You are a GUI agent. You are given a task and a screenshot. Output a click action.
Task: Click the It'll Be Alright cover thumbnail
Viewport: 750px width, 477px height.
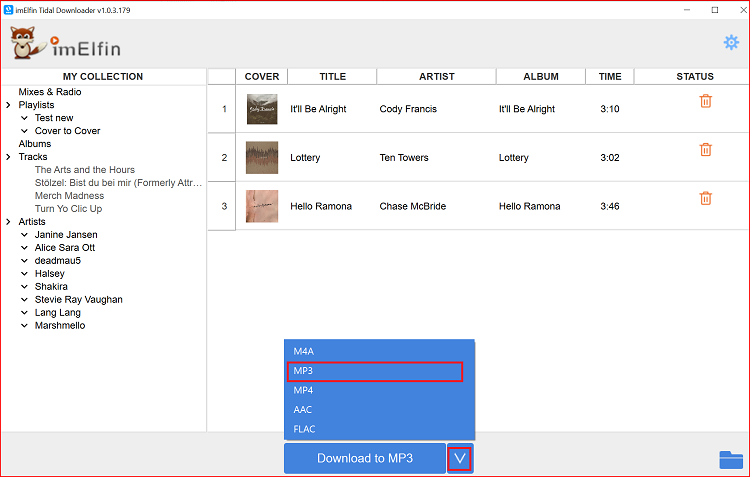click(x=262, y=109)
